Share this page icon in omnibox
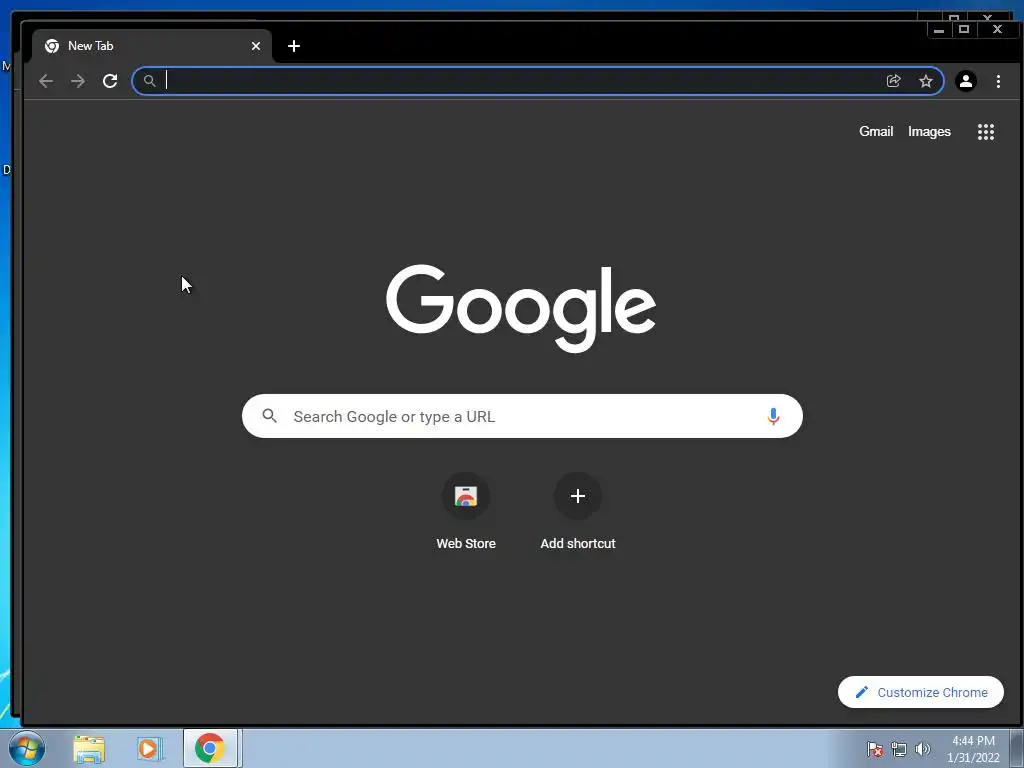The image size is (1024, 768). pyautogui.click(x=893, y=81)
